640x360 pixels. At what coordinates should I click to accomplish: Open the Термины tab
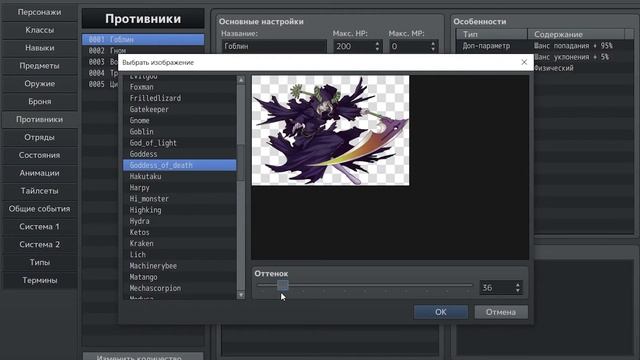point(39,281)
